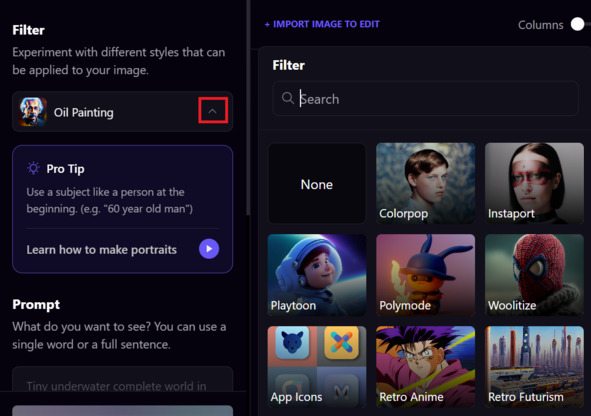
Task: Click the Oil Painting portrait thumbnail icon
Action: tap(33, 112)
